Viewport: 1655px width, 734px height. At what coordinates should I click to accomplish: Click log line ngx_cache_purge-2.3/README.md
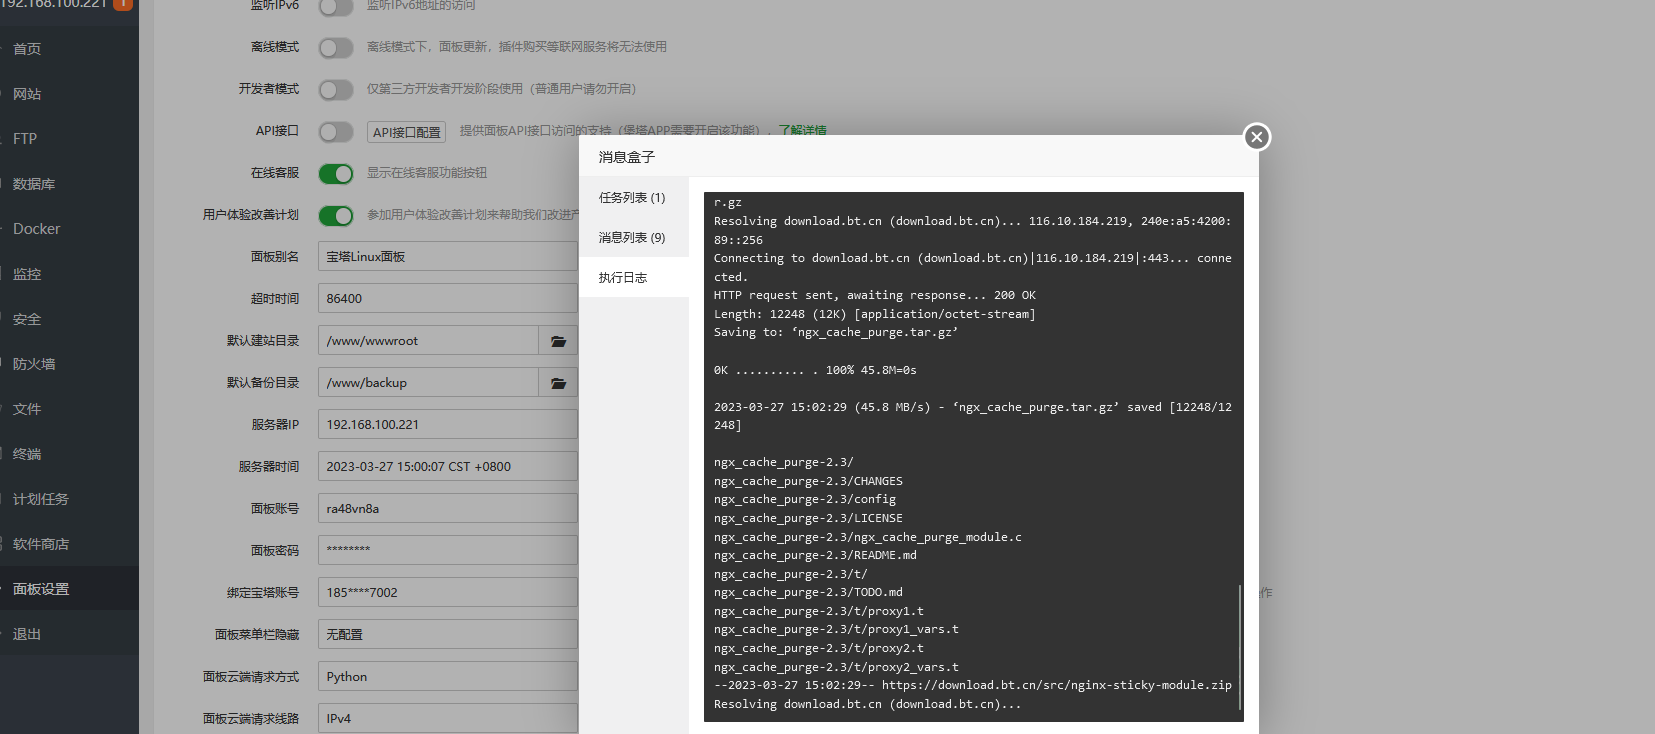click(815, 555)
